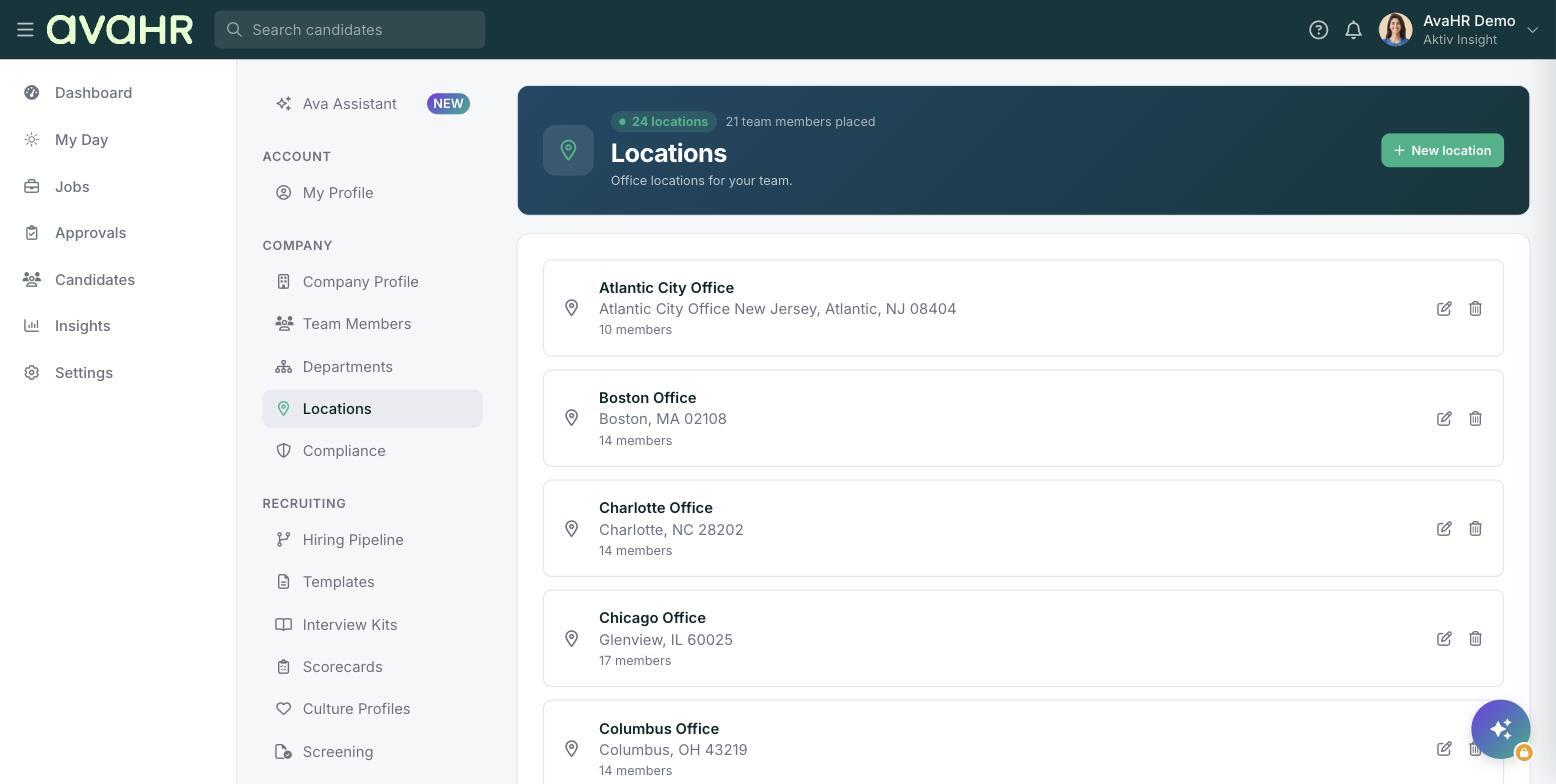Click 'Office locations for your team.' subtitle
The image size is (1556, 784).
tap(701, 181)
